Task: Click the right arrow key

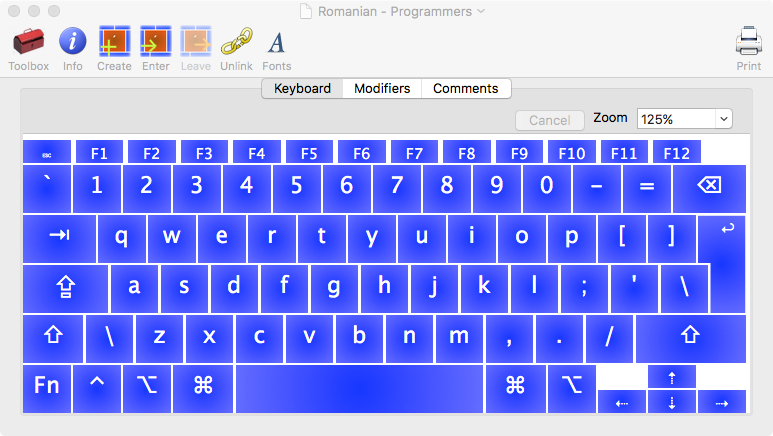Action: tap(722, 401)
